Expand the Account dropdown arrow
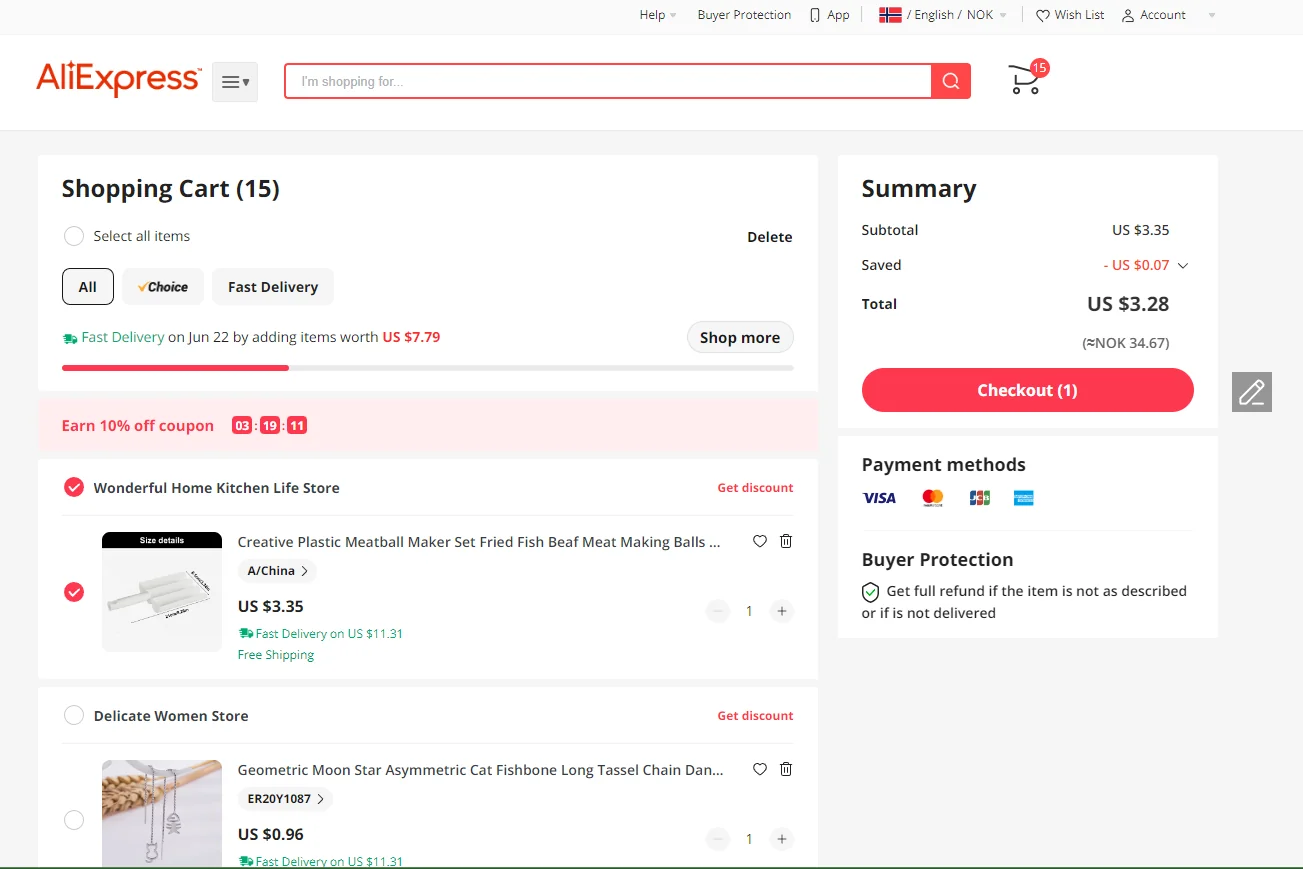This screenshot has height=869, width=1303. (1212, 15)
